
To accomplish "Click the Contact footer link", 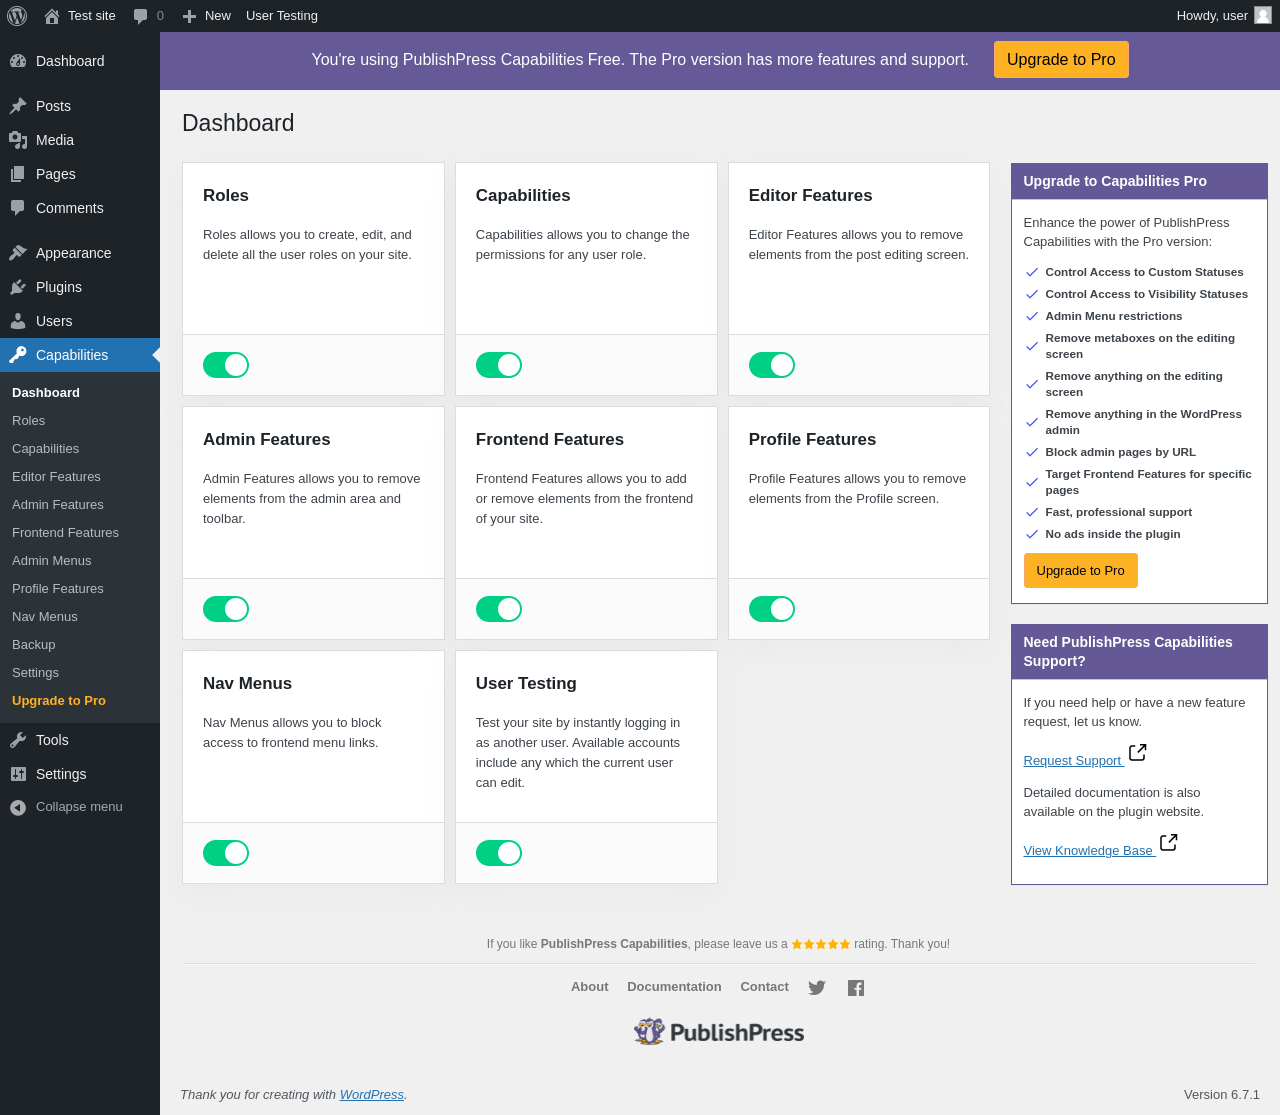I will click(x=764, y=987).
